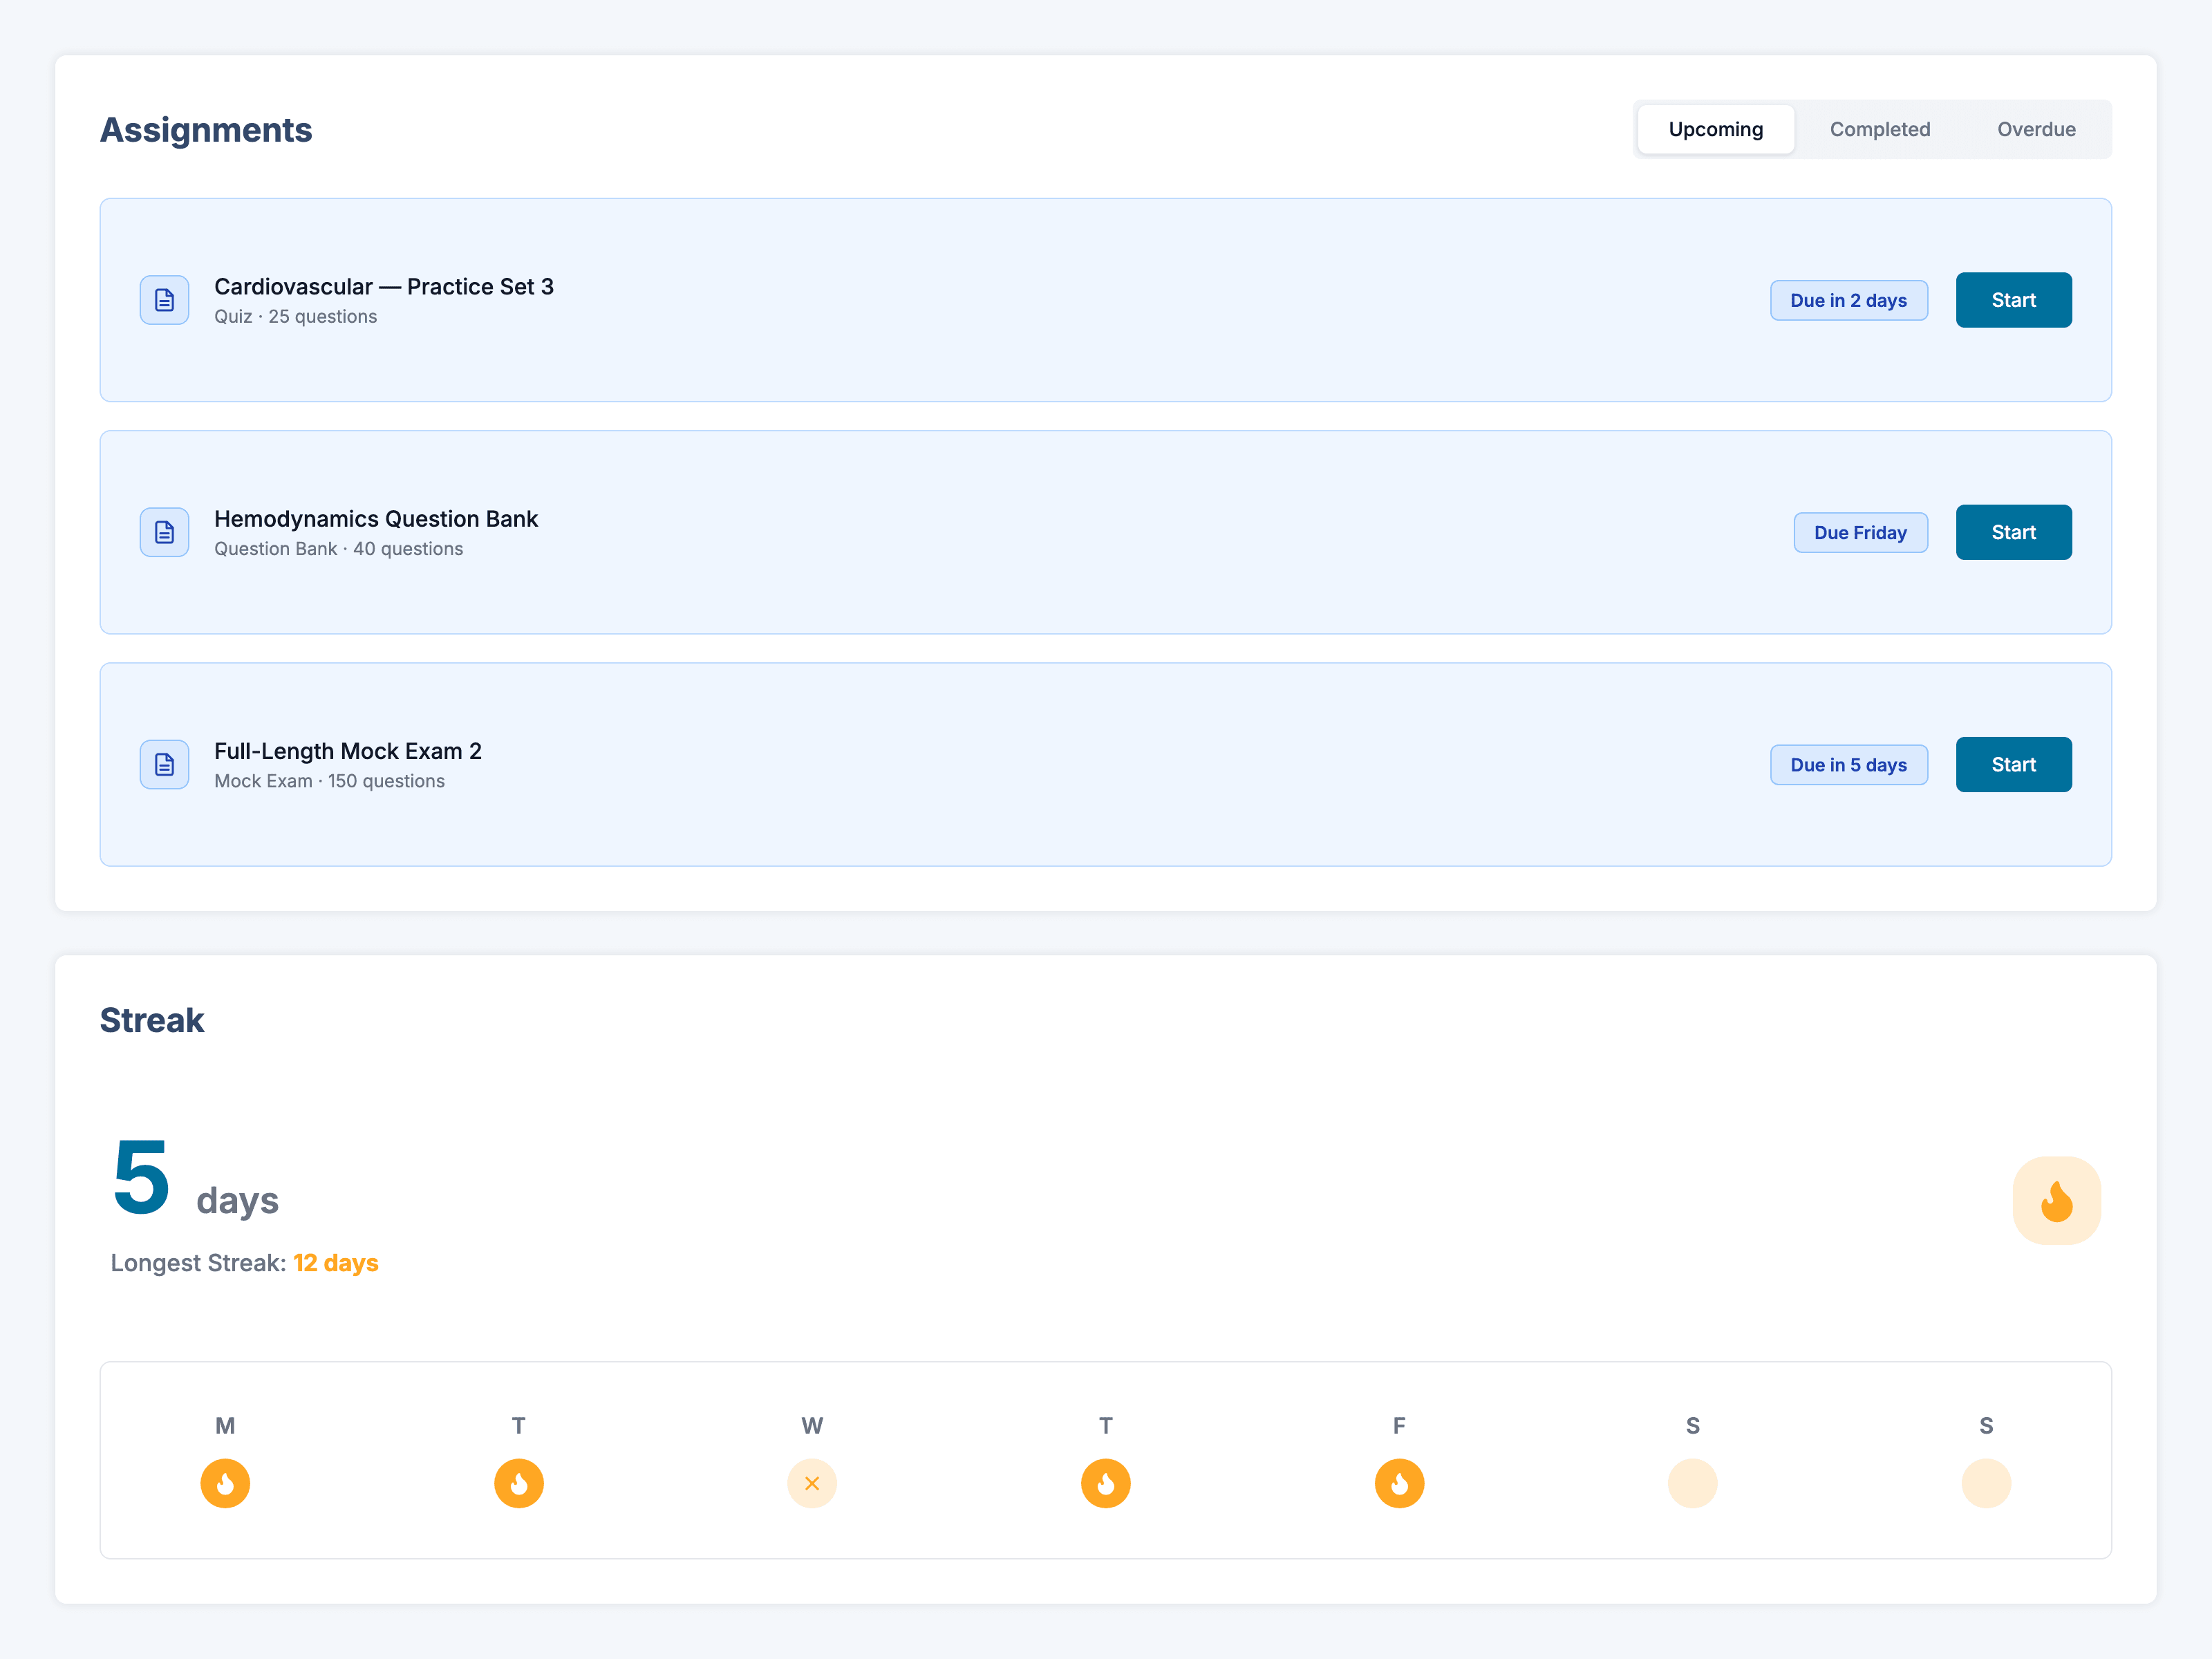Click the Due Friday badge
This screenshot has width=2212, height=1659.
click(x=1860, y=532)
